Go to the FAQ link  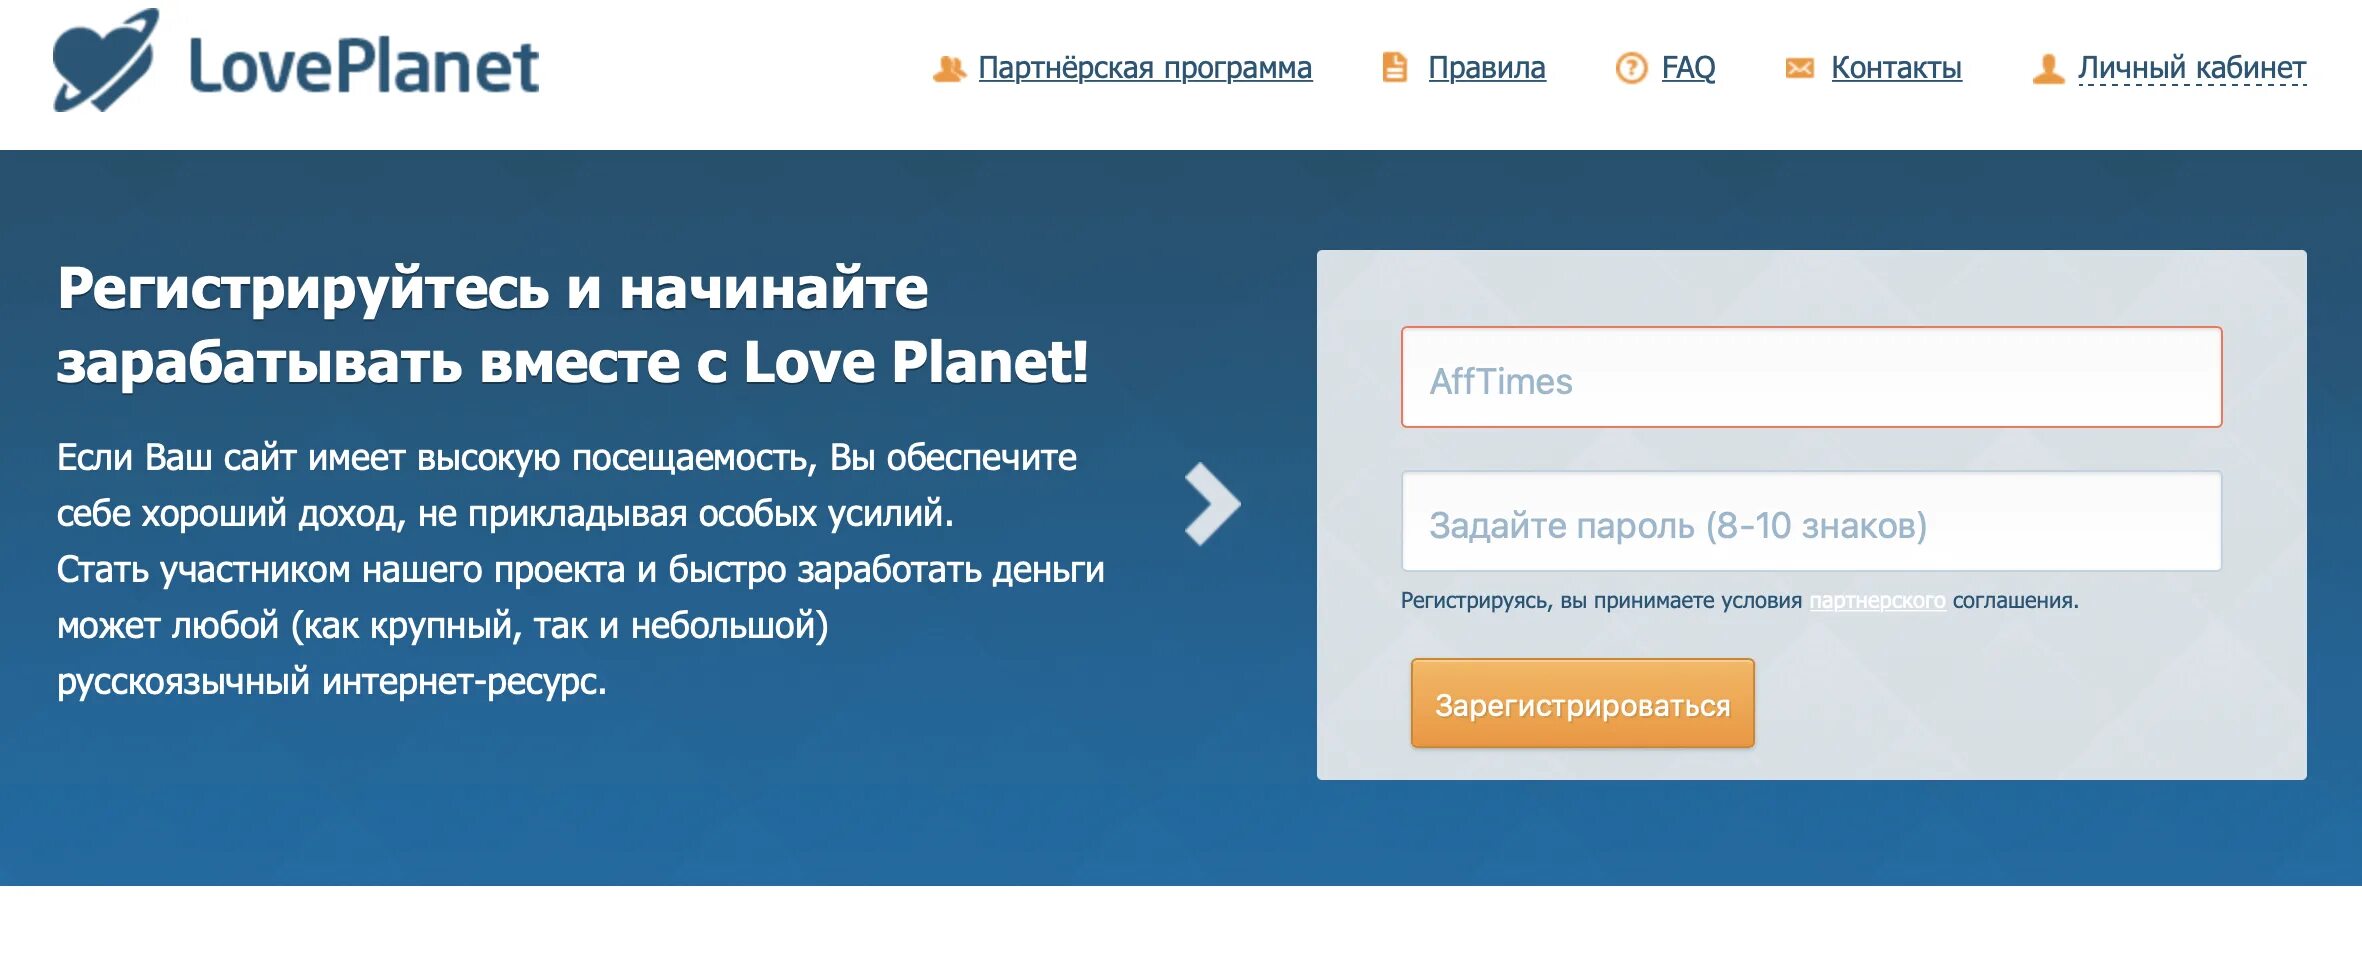point(1688,68)
